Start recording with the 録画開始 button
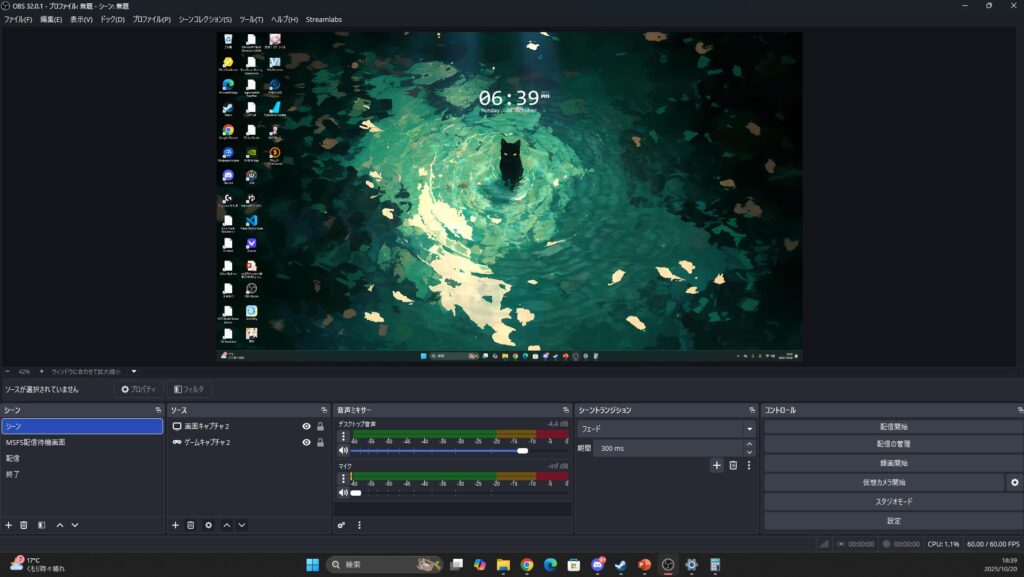 pyautogui.click(x=893, y=464)
